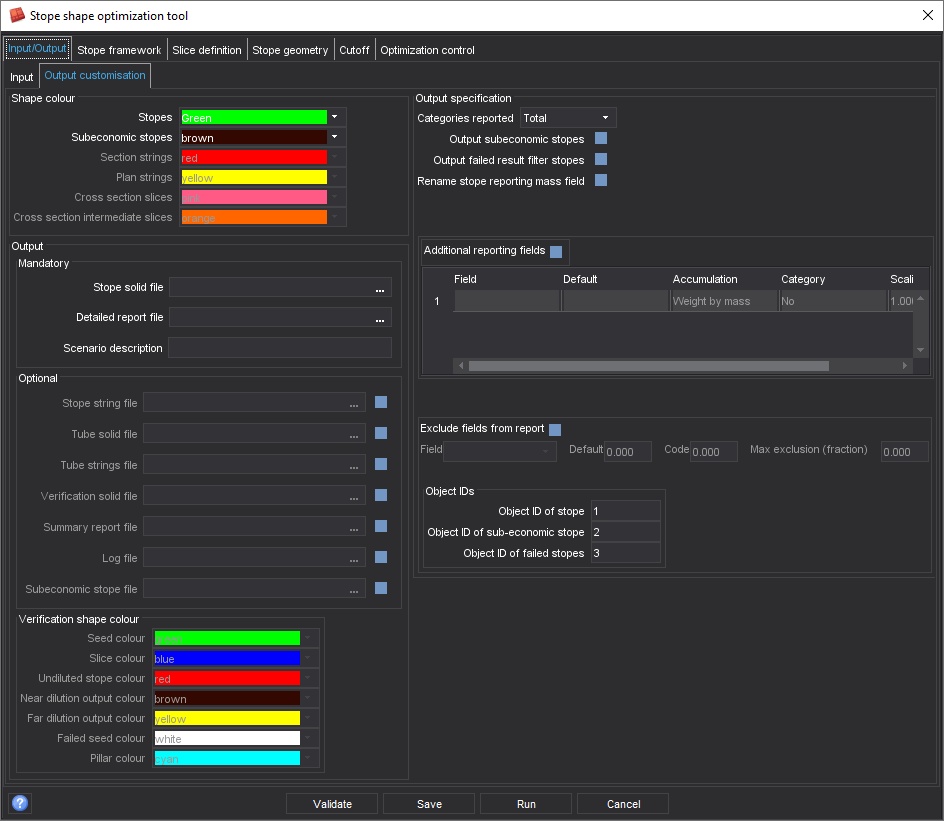The image size is (944, 821).
Task: Switch to Cutoff tab
Action: 354,50
